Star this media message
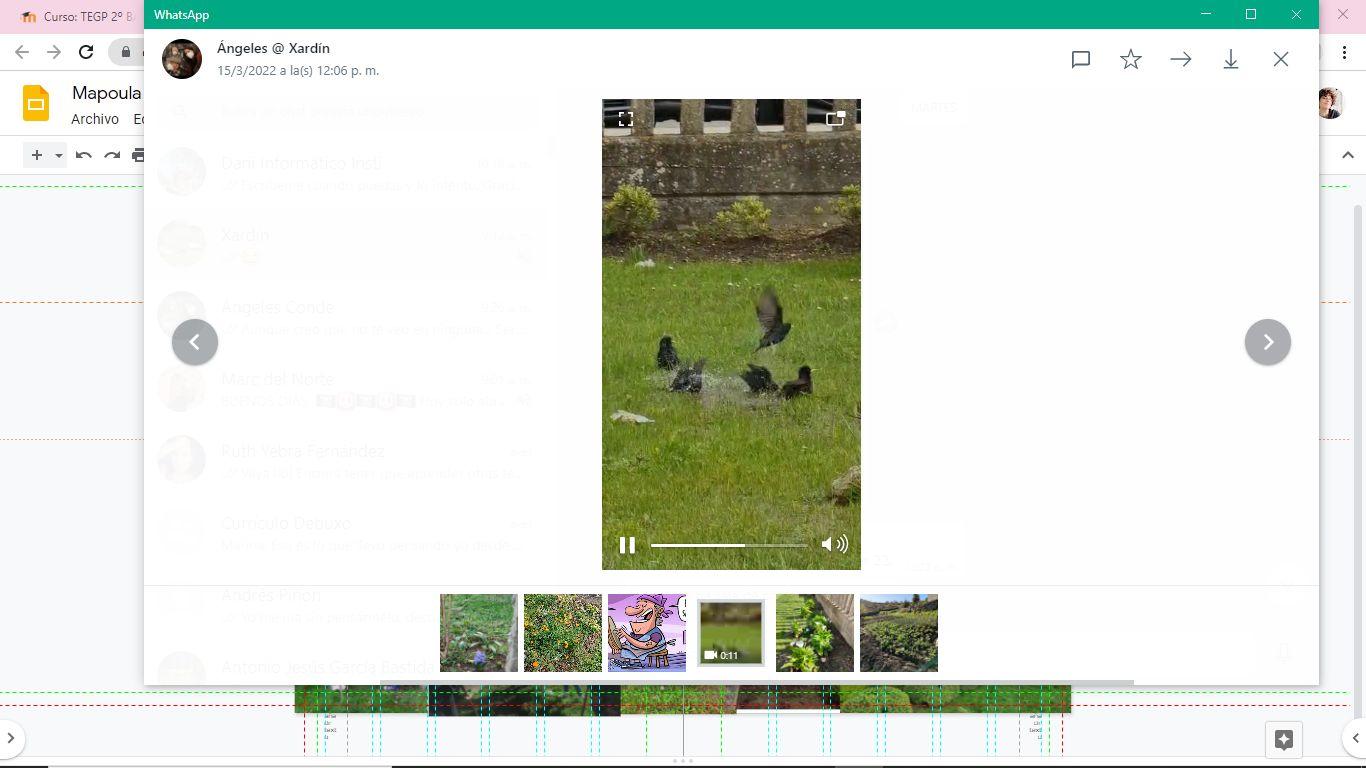The width and height of the screenshot is (1366, 768). 1131,60
